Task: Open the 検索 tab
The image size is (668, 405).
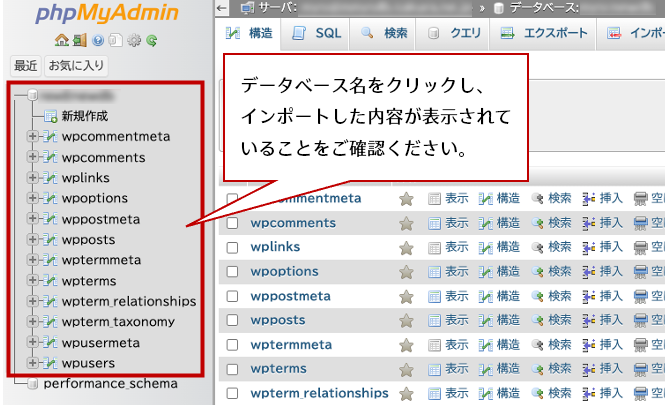Action: (383, 33)
